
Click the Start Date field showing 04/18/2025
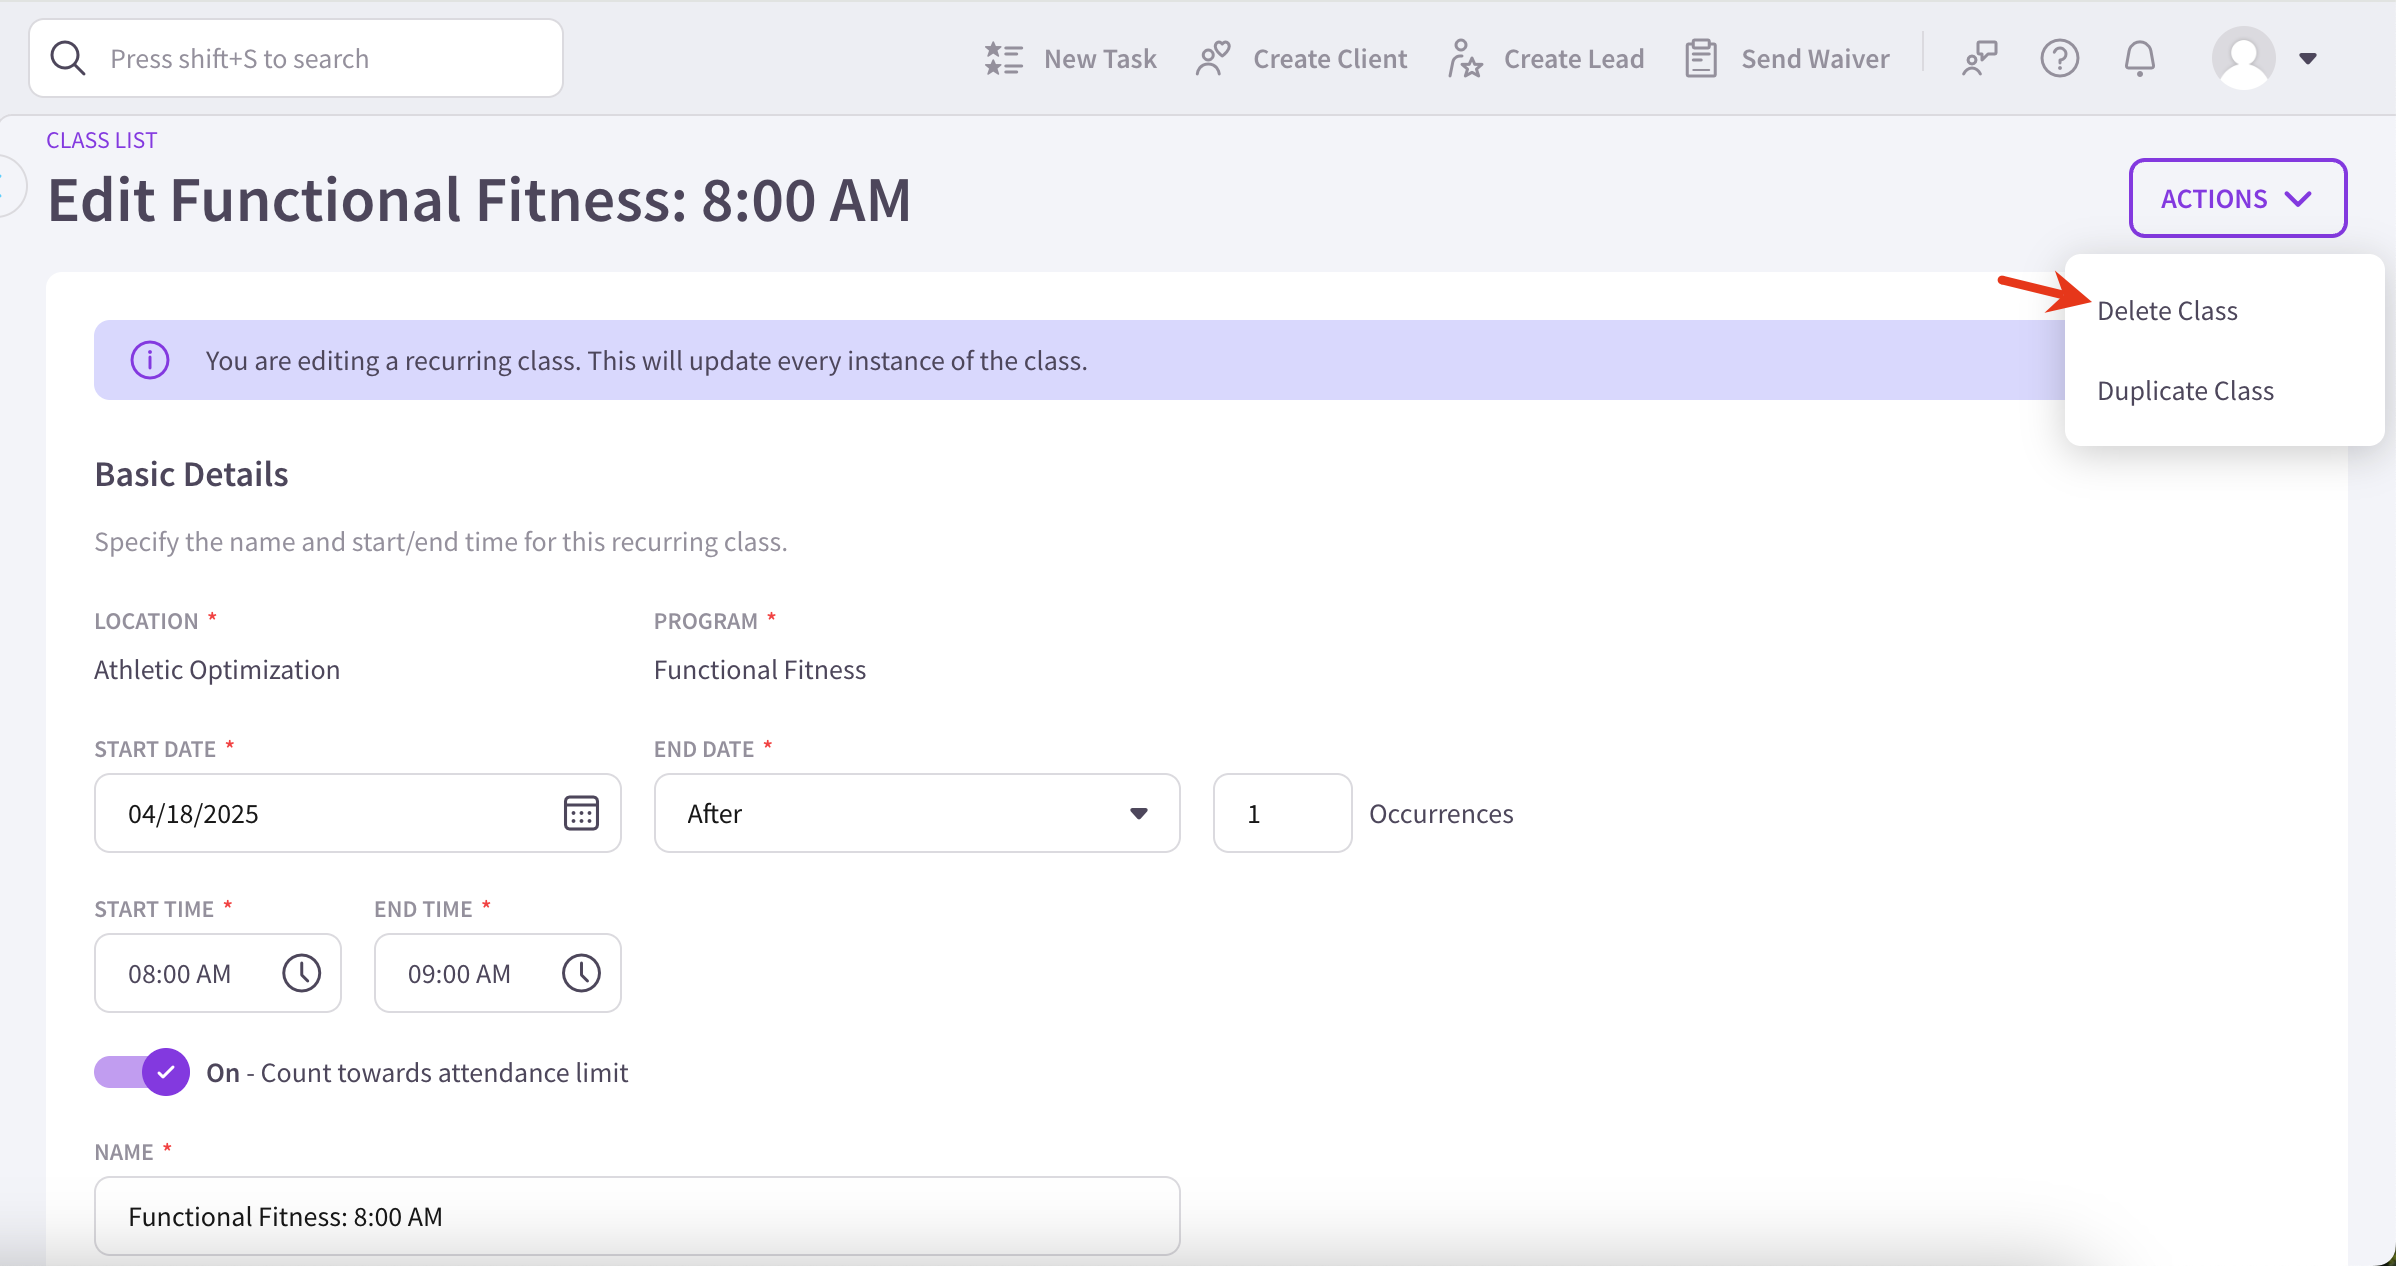click(358, 813)
